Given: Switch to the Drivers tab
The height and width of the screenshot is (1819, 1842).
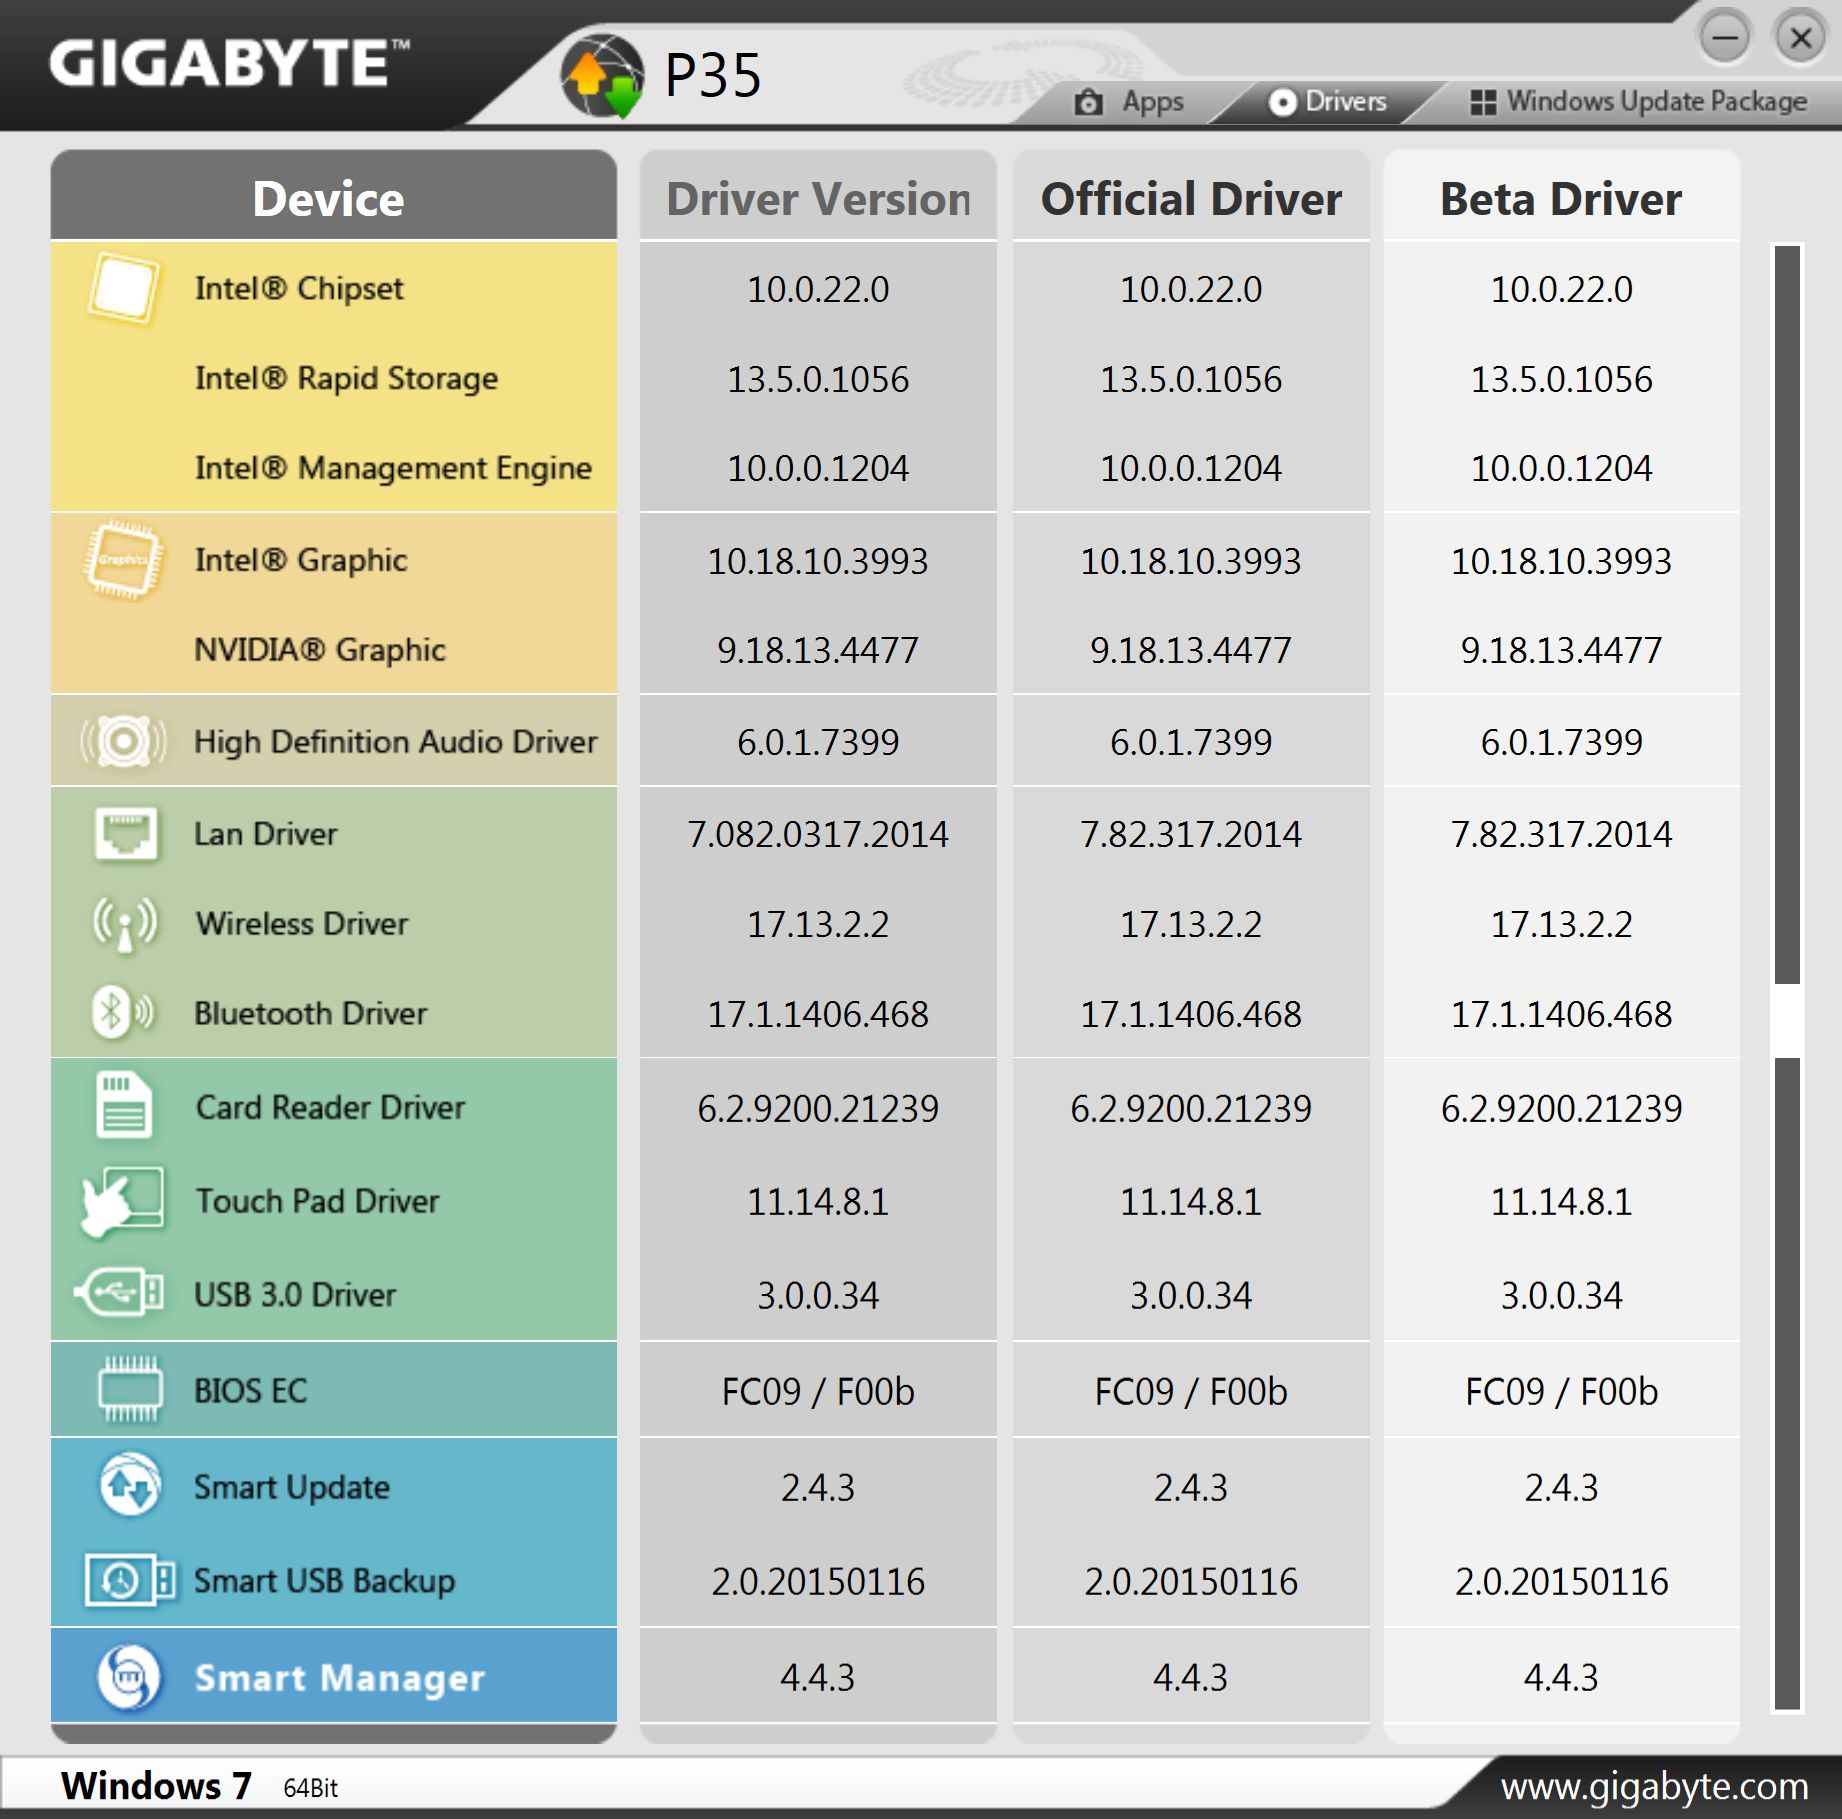Looking at the screenshot, I should click(1328, 102).
